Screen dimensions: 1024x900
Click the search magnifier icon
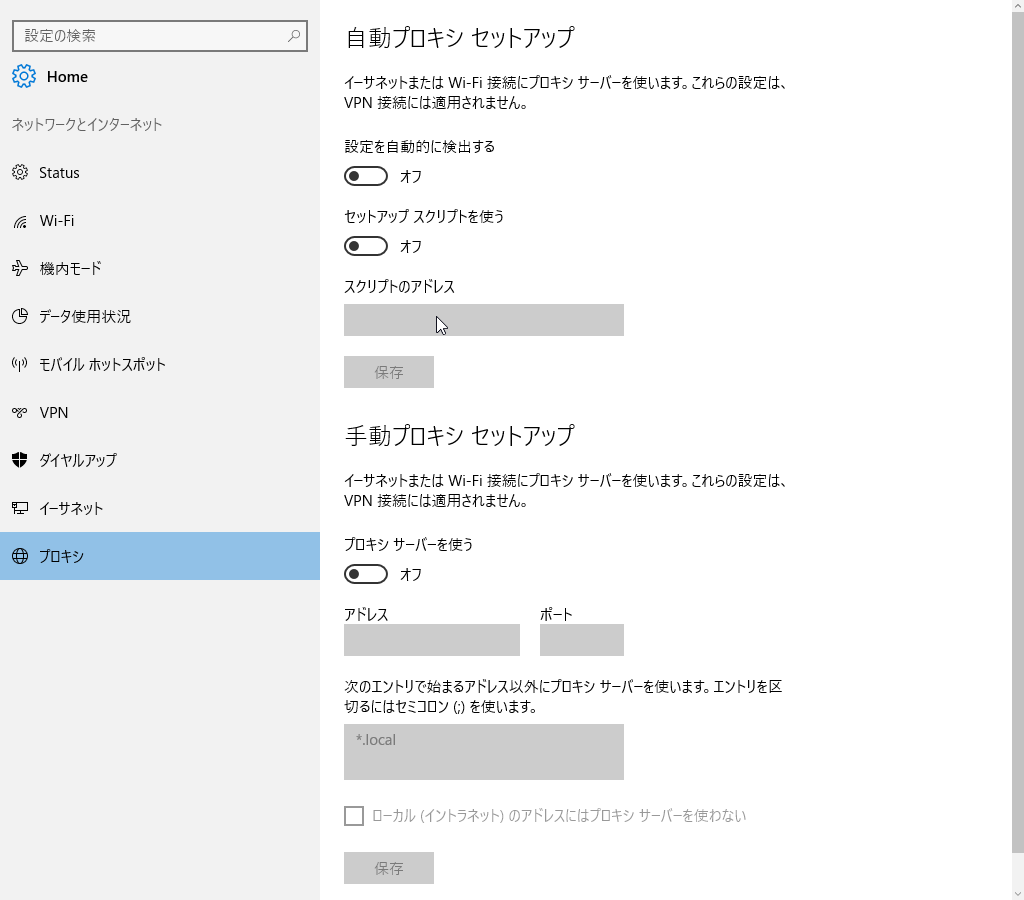(x=294, y=35)
